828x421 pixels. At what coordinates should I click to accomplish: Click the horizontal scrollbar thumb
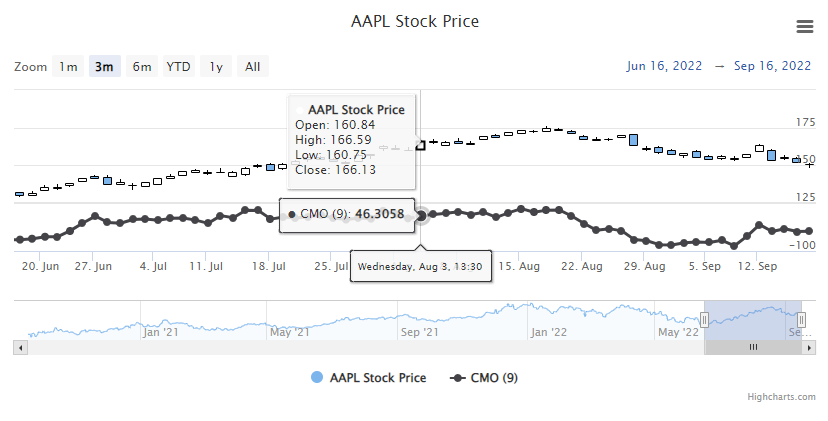[x=753, y=347]
